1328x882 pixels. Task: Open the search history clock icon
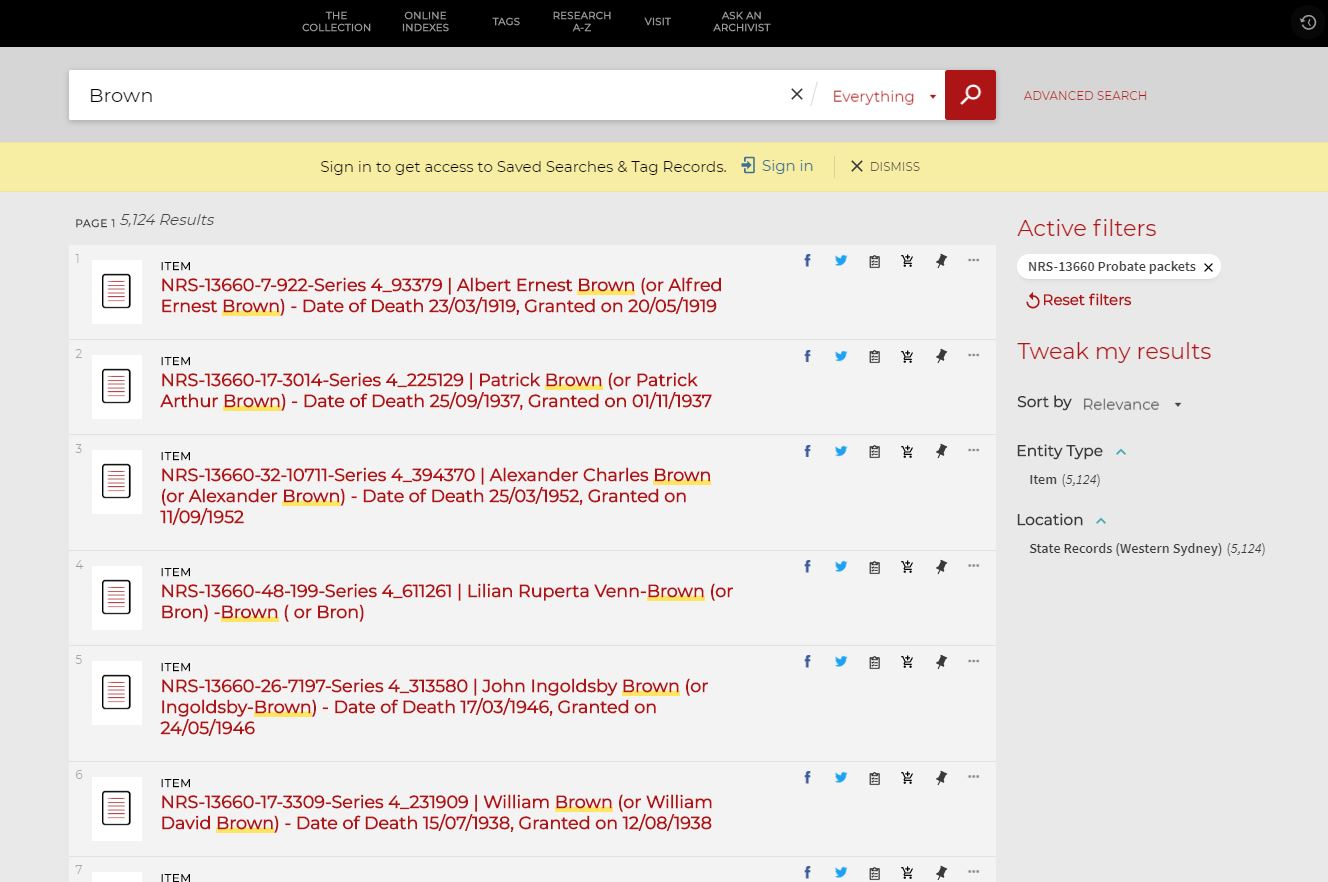(1307, 22)
